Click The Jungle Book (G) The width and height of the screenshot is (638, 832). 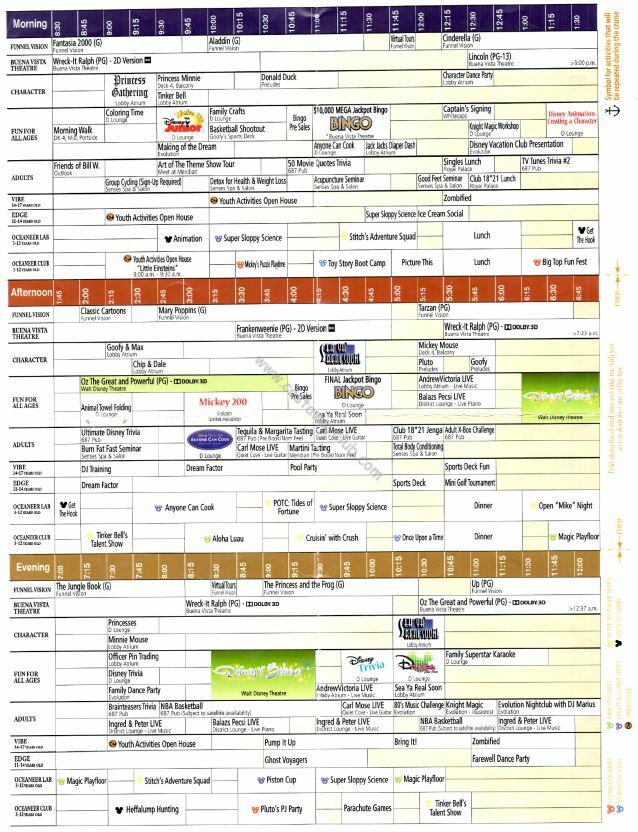[83, 587]
